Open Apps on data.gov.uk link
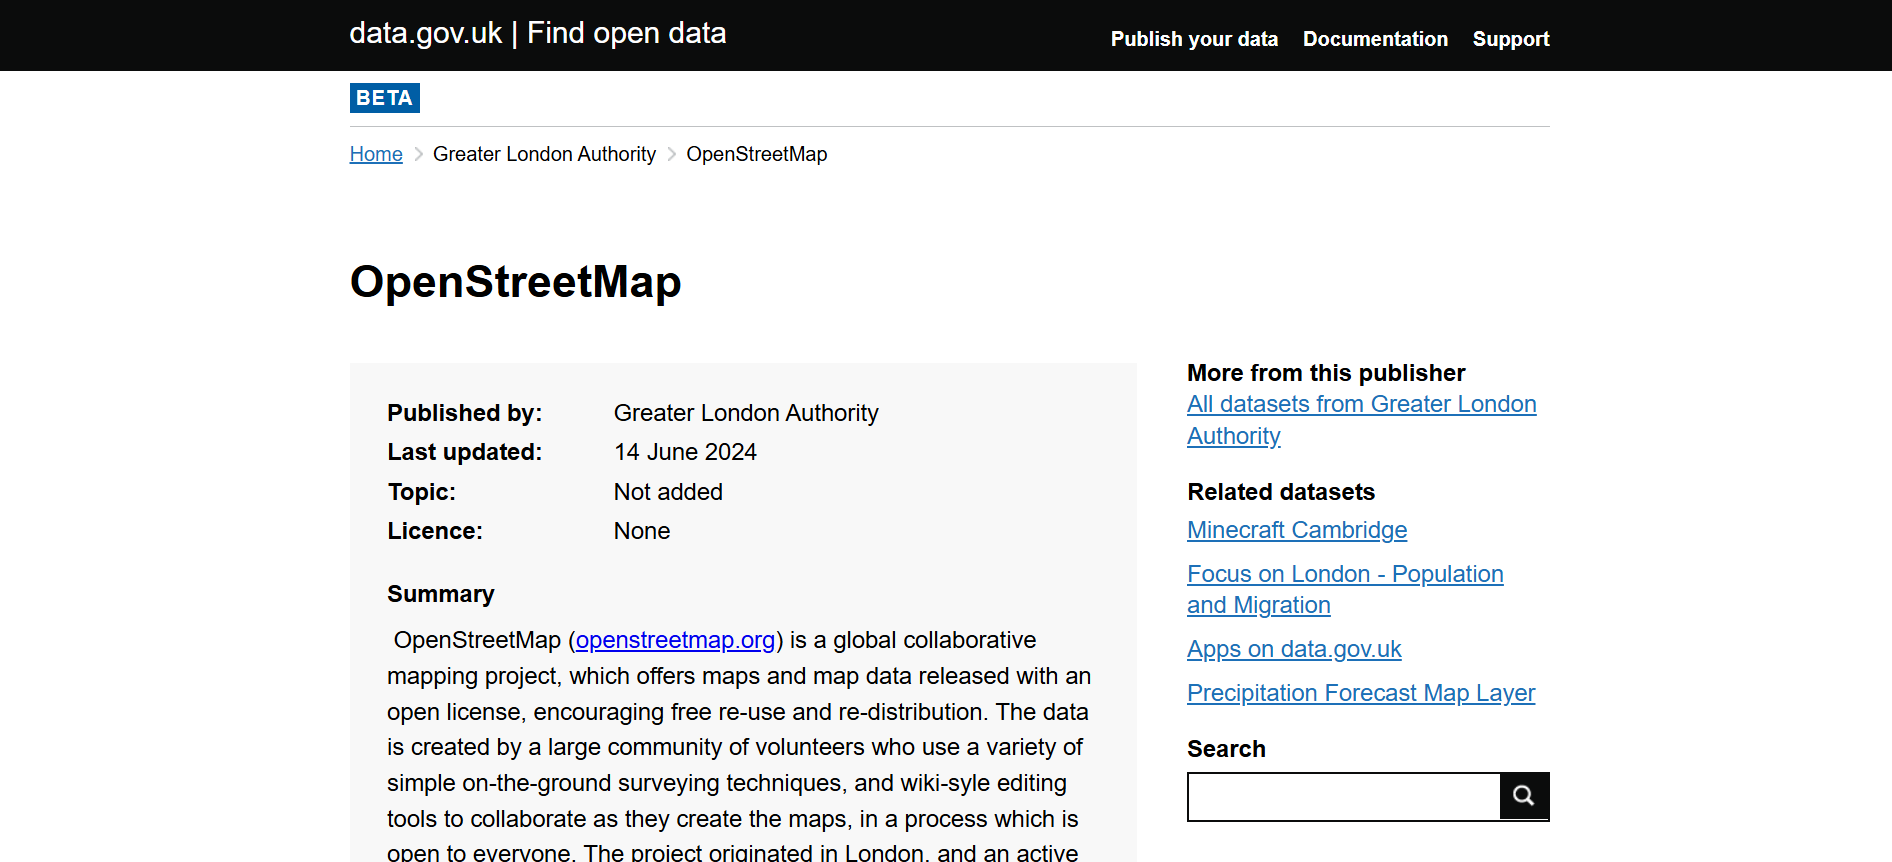Viewport: 1892px width, 862px height. click(1294, 649)
